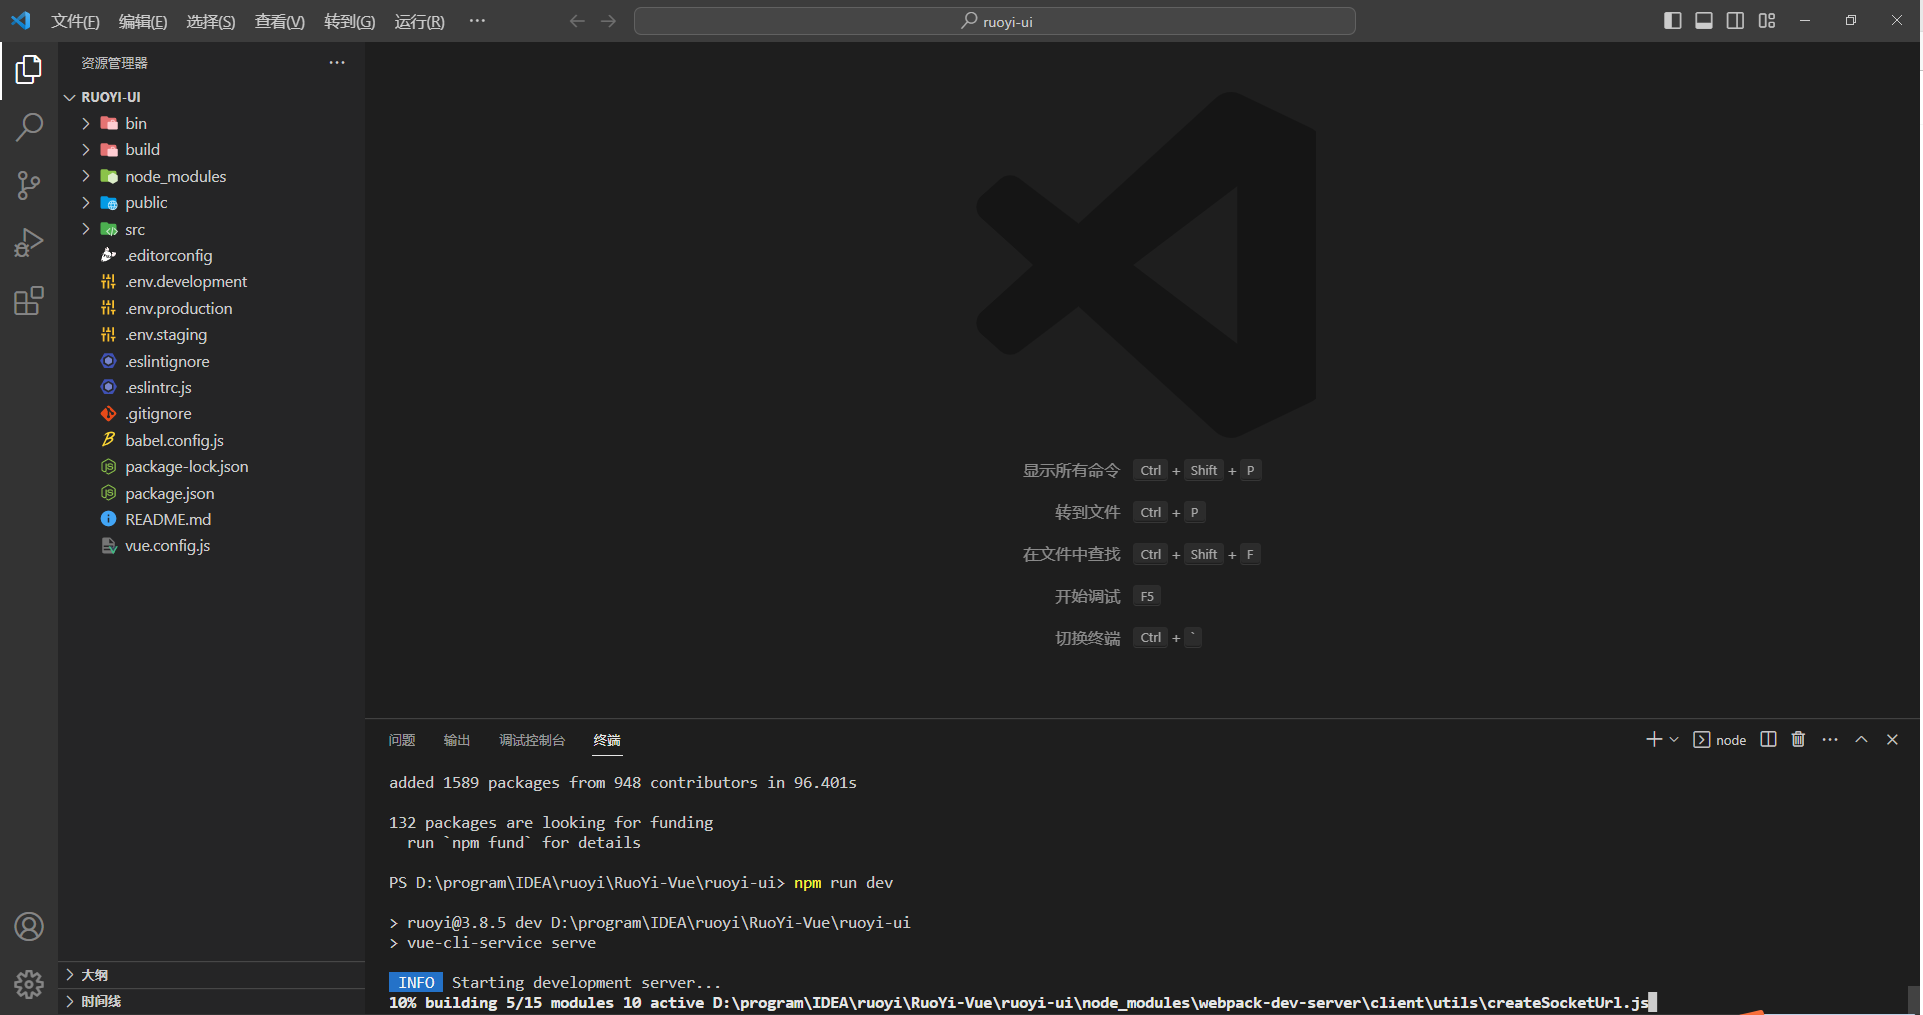This screenshot has width=1923, height=1015.
Task: Open the Accounts menu icon
Action: click(x=29, y=927)
